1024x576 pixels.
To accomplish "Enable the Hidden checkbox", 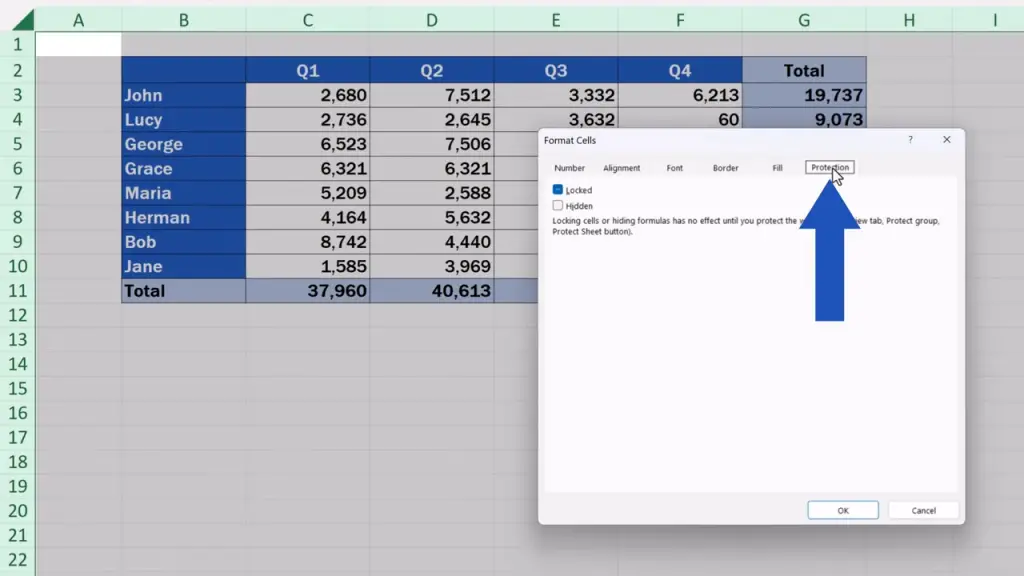I will tap(558, 206).
